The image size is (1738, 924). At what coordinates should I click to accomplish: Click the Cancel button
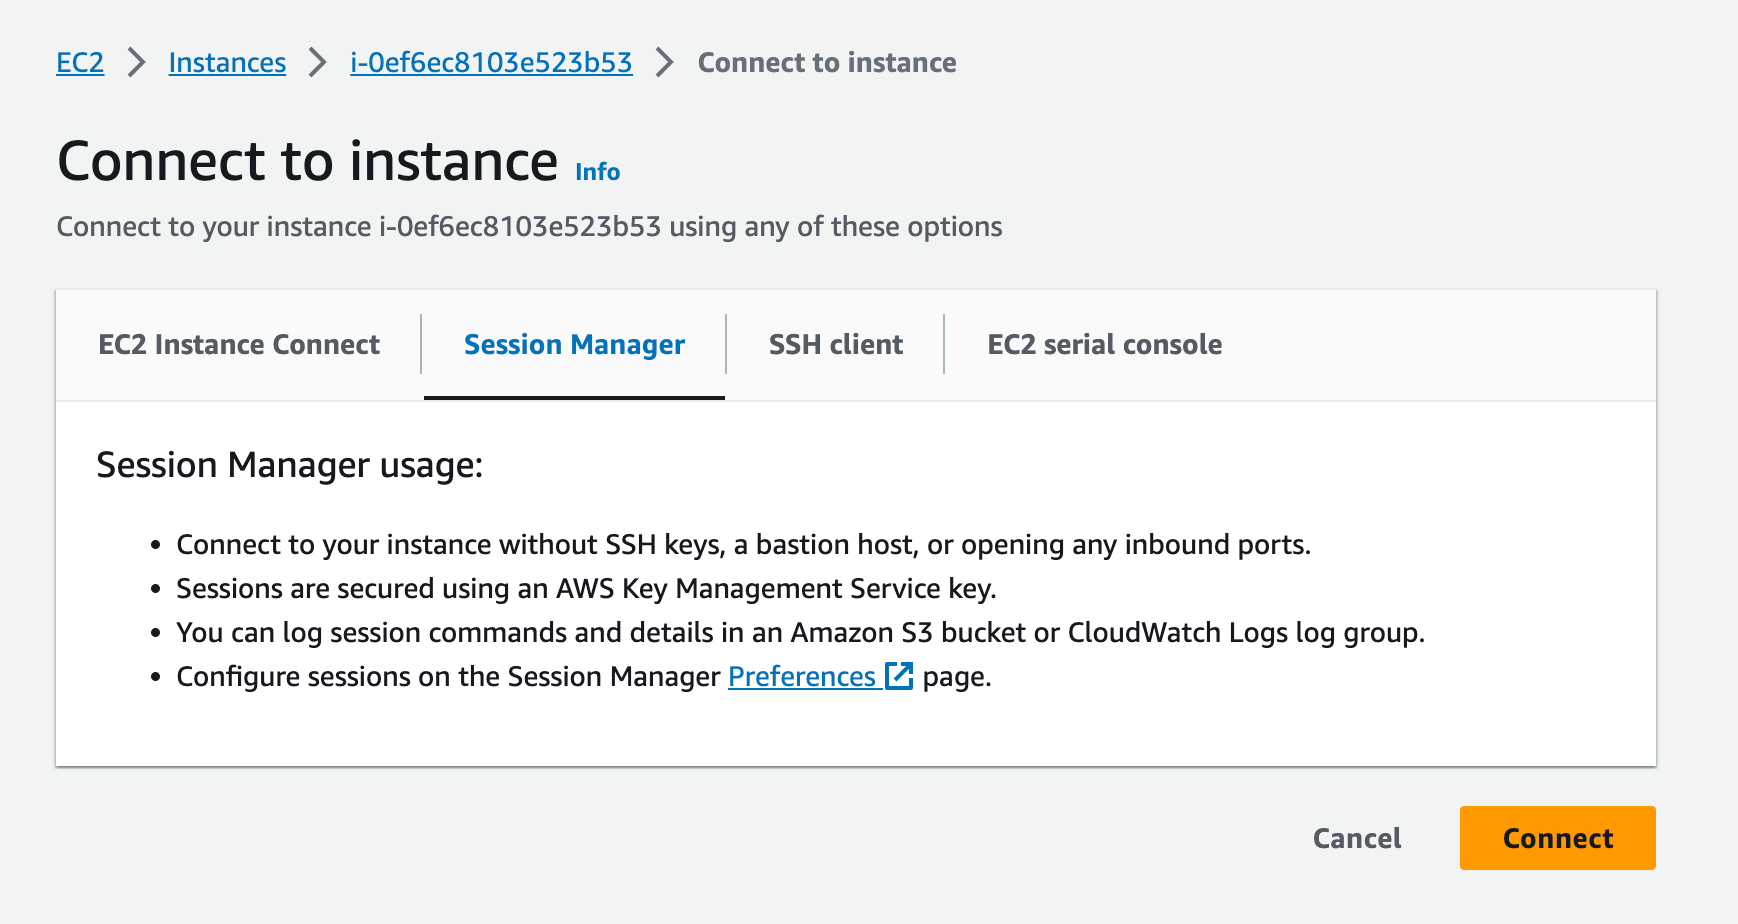click(1356, 838)
